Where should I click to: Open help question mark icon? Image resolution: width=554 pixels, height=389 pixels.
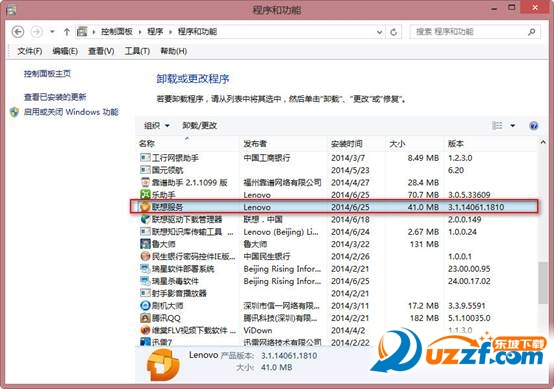coord(534,125)
